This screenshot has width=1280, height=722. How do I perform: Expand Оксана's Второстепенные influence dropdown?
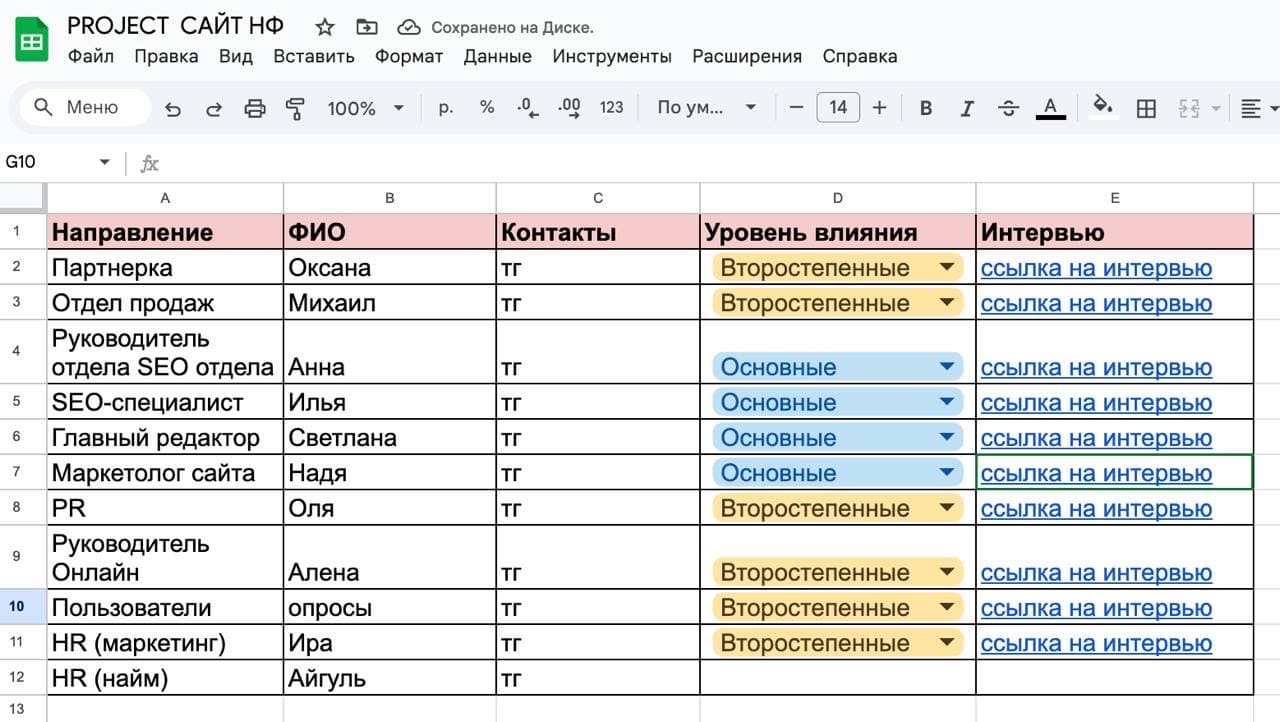(945, 268)
